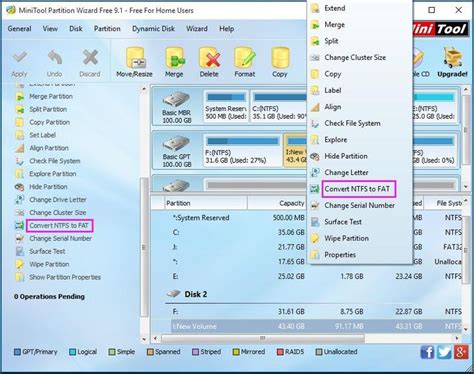Image resolution: width=474 pixels, height=374 pixels.
Task: Click Change Drive Letter in left panel
Action: click(58, 200)
